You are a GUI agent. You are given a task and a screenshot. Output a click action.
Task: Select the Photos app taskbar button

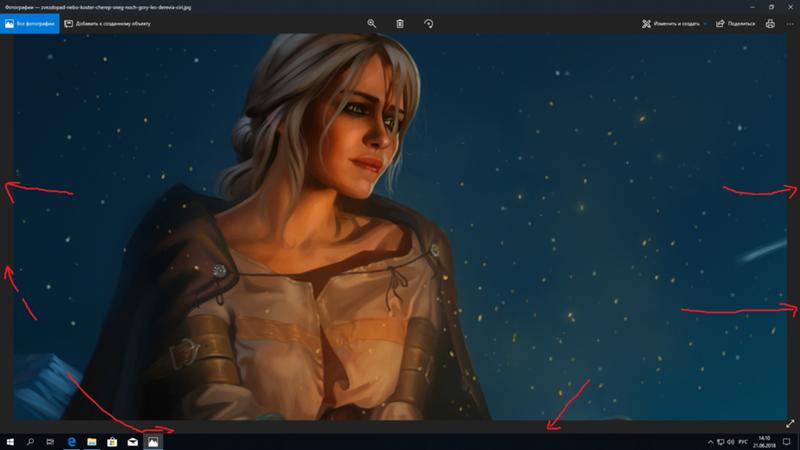pyautogui.click(x=153, y=442)
